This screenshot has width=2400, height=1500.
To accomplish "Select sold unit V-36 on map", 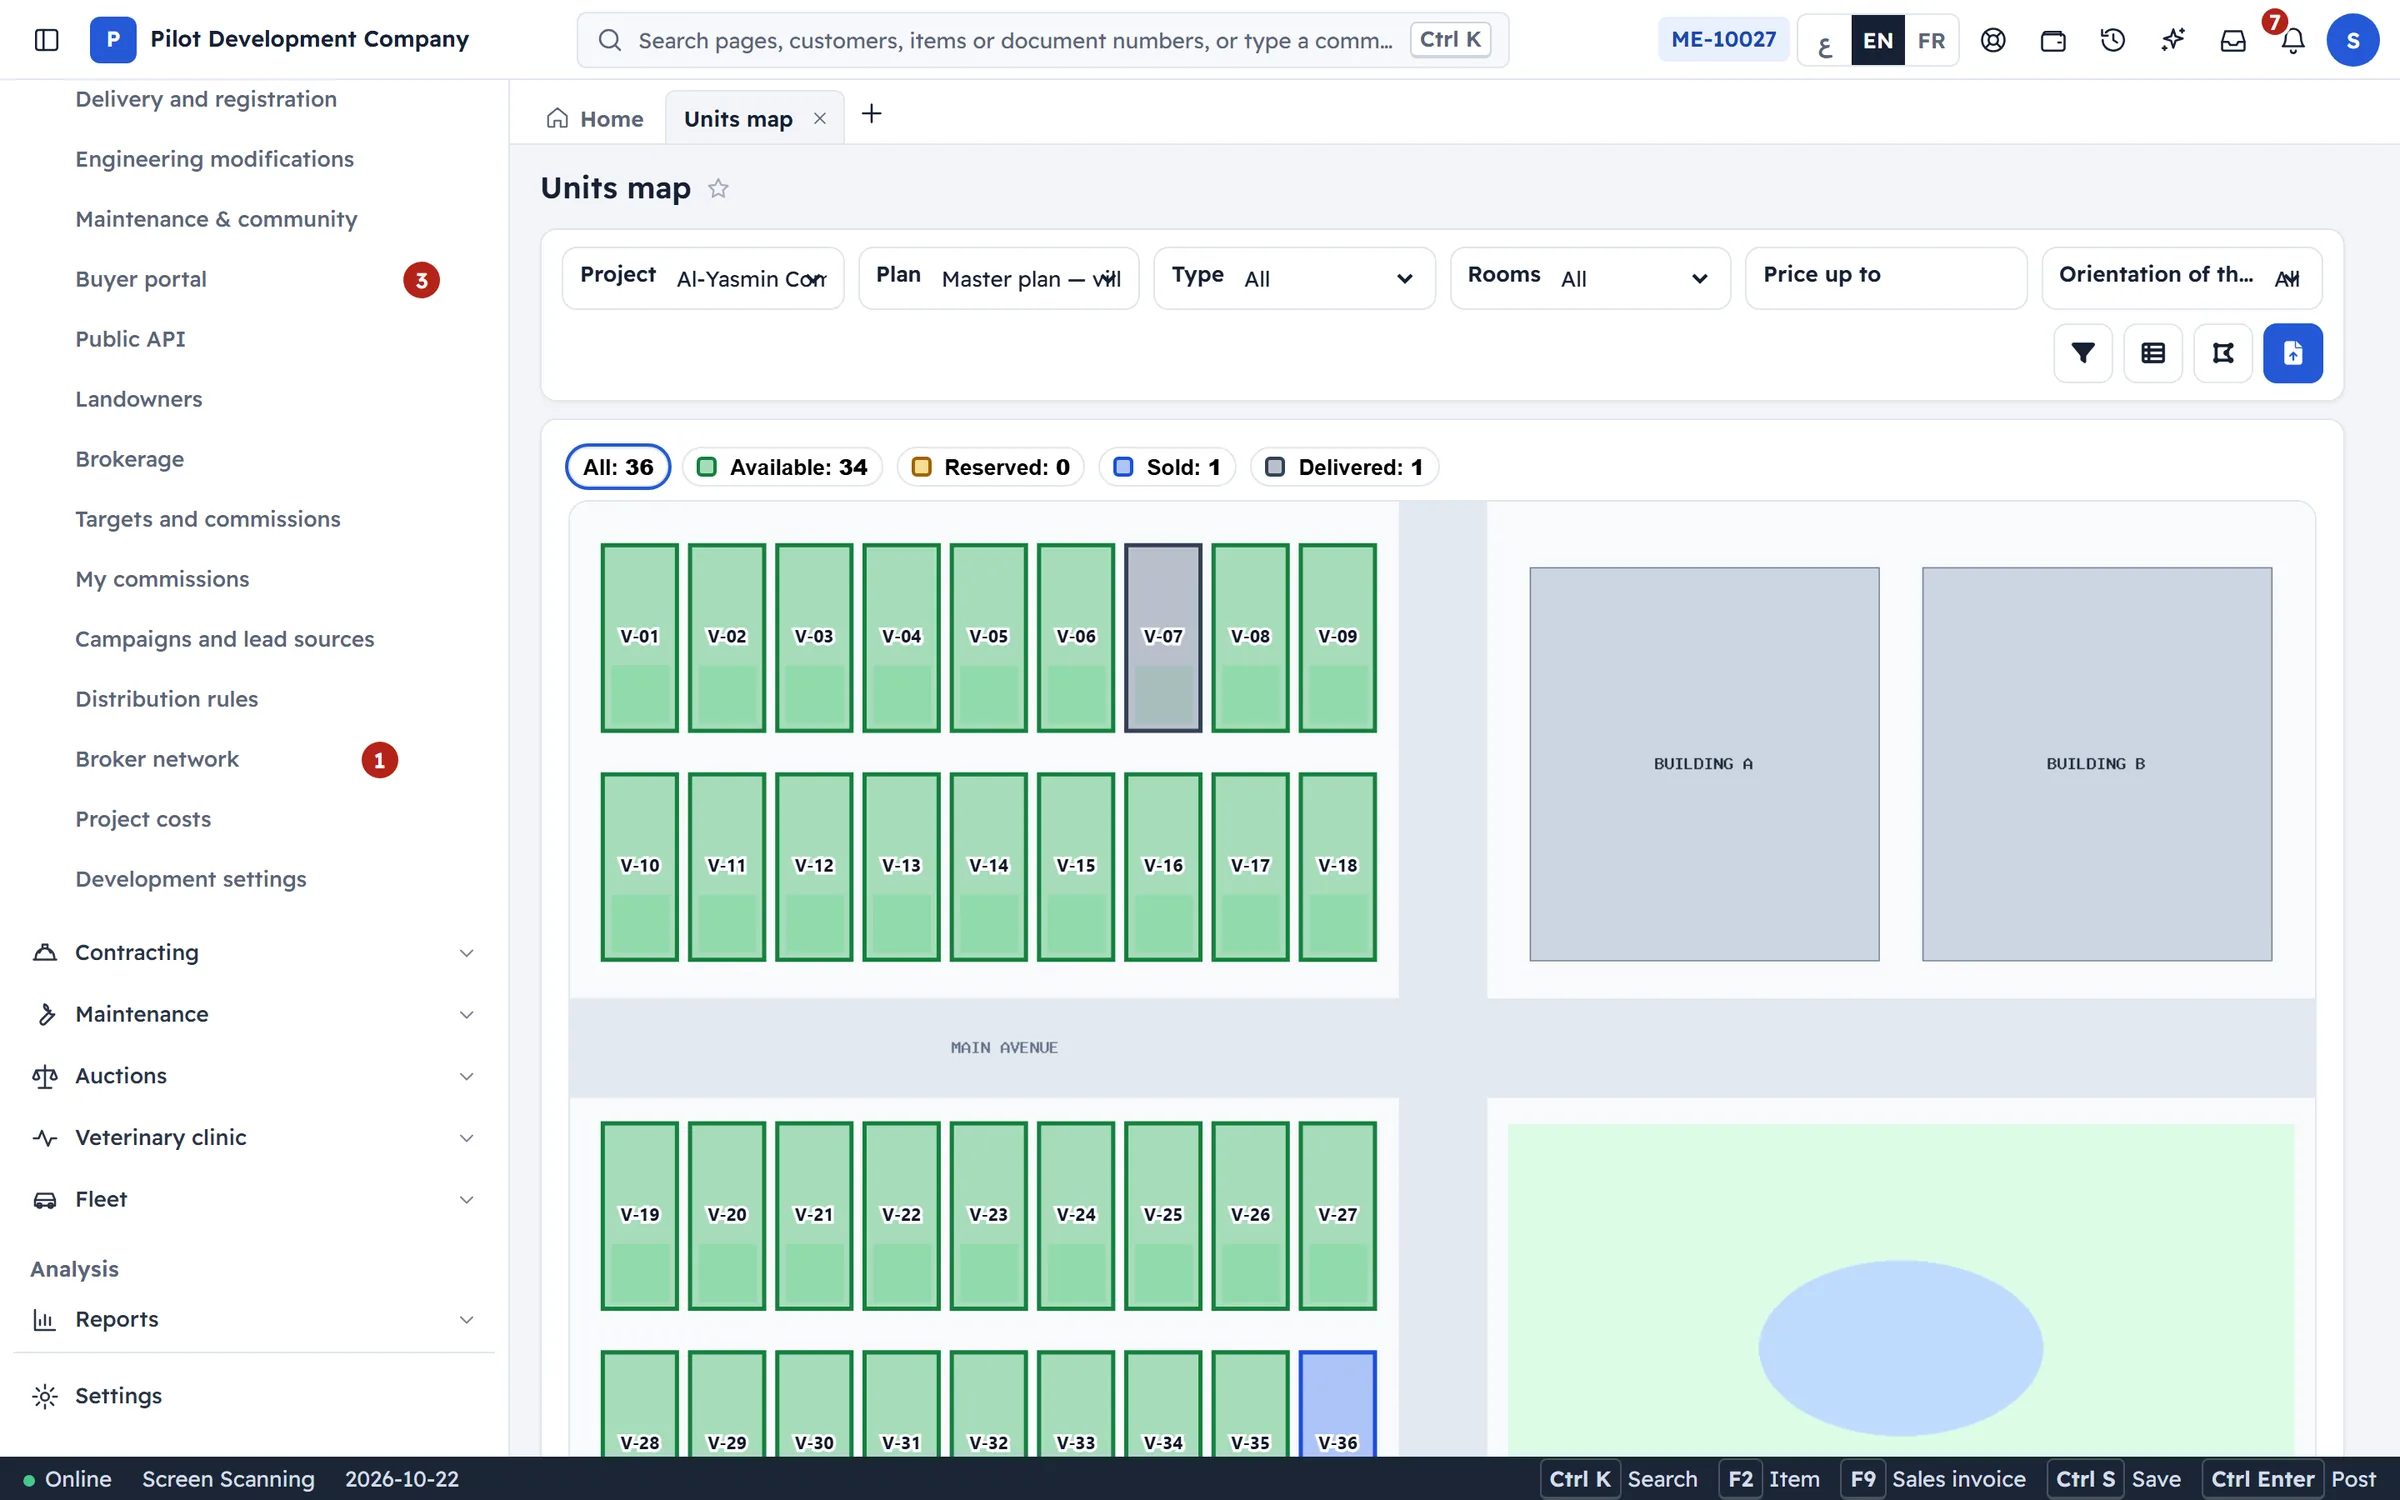I will coord(1337,1403).
